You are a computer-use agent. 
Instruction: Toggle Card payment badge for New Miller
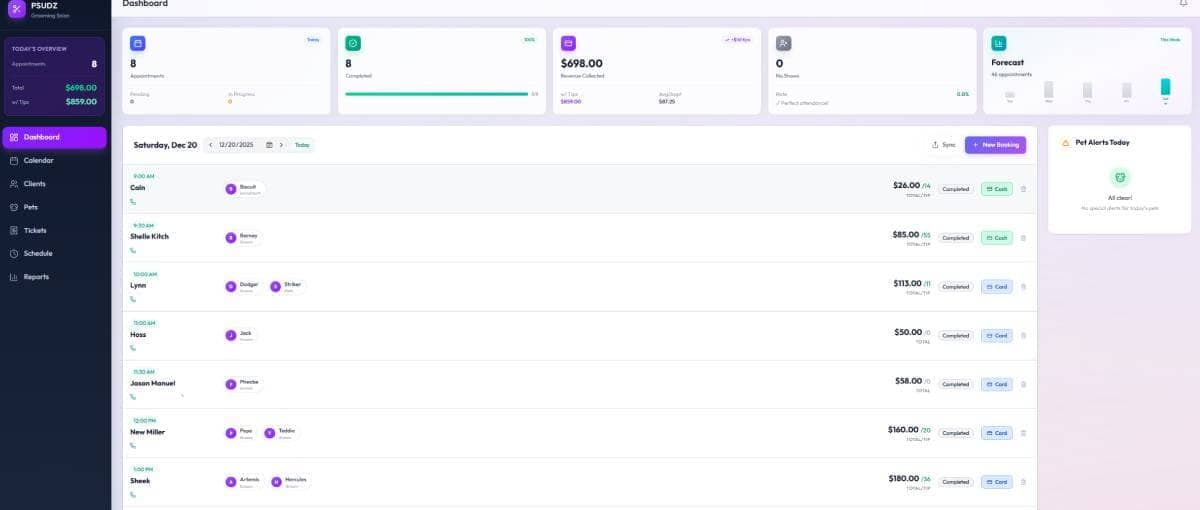996,433
